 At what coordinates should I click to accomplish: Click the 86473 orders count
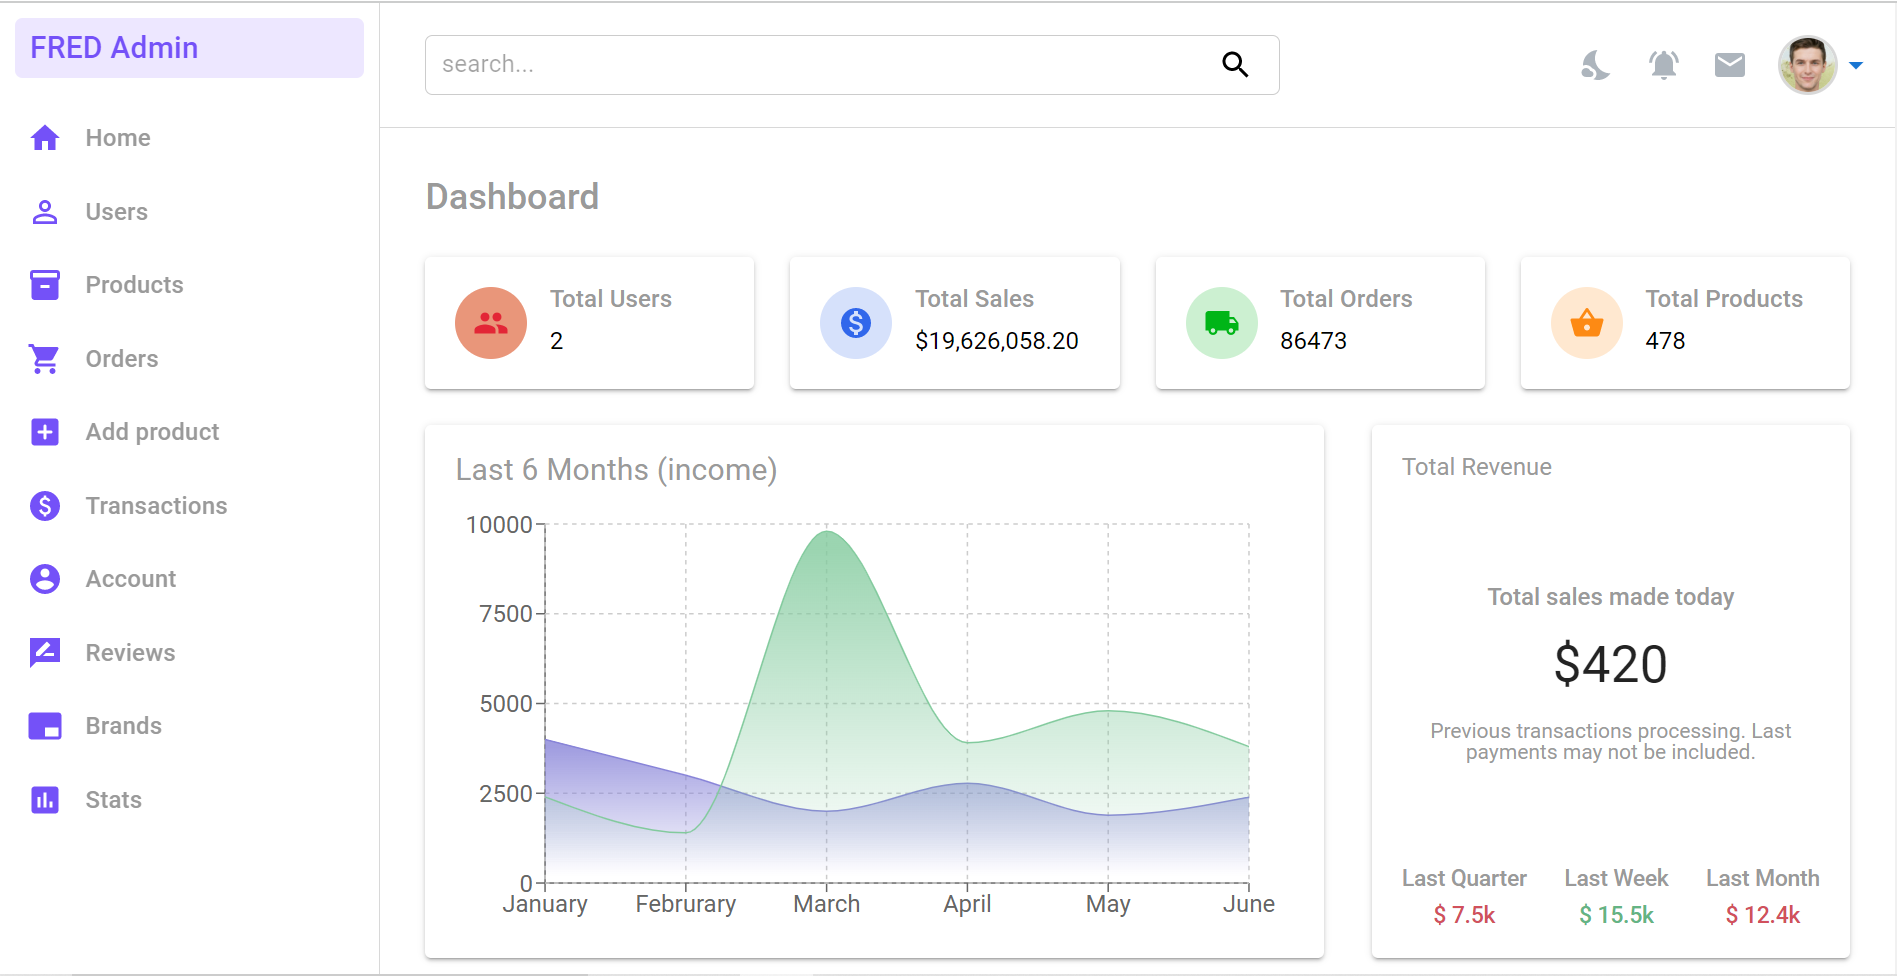click(x=1314, y=341)
